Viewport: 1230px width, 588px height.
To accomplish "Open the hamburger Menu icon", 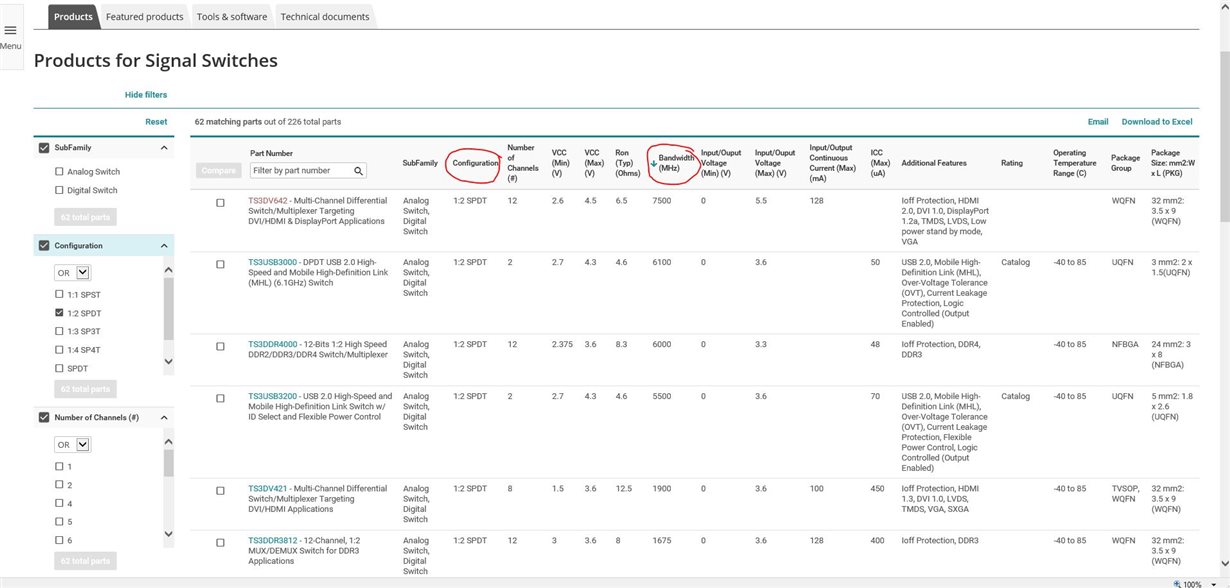I will pyautogui.click(x=10, y=30).
